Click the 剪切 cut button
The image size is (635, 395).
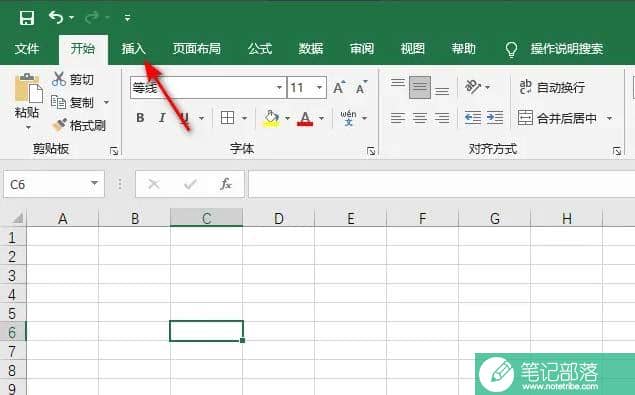click(x=73, y=79)
